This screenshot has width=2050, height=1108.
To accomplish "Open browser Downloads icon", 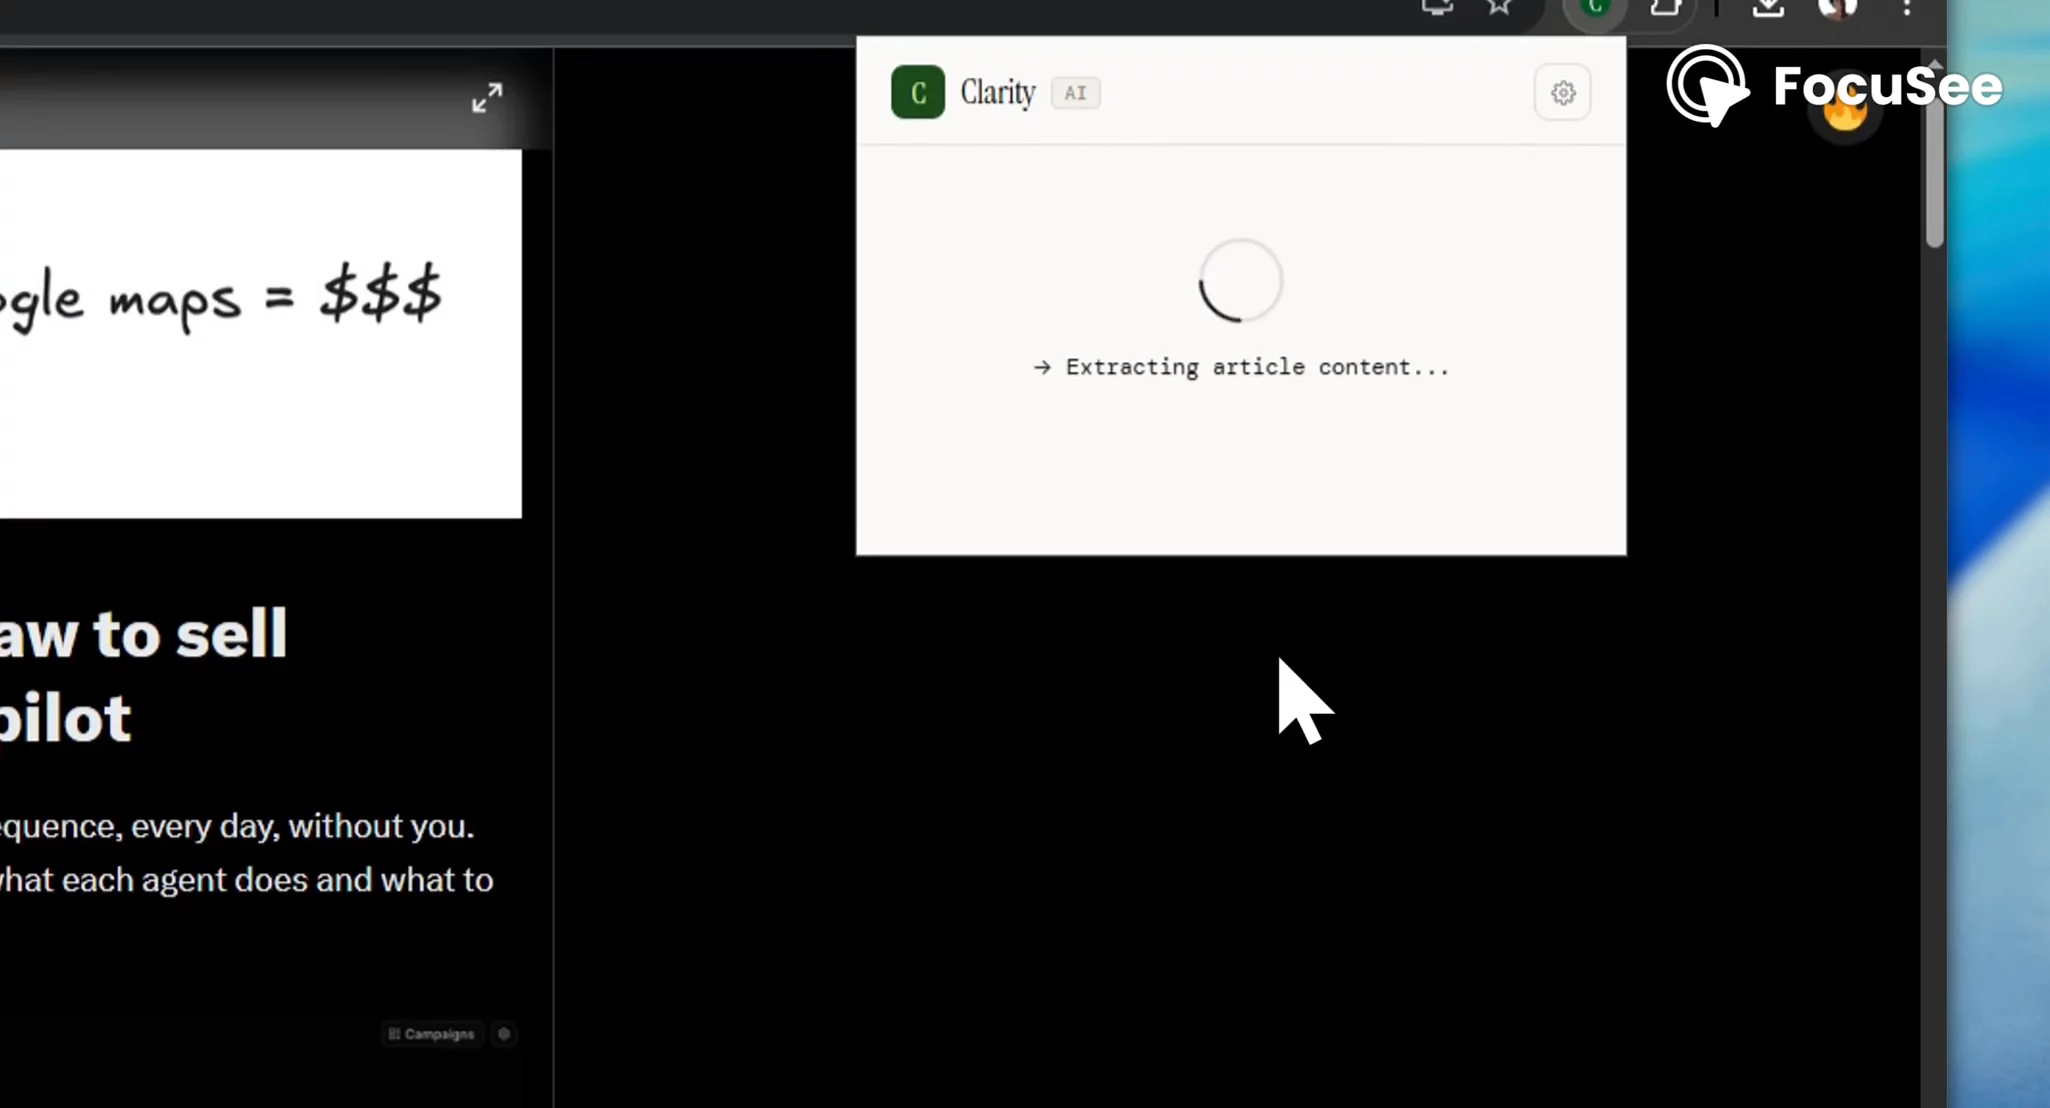I will 1768,8.
